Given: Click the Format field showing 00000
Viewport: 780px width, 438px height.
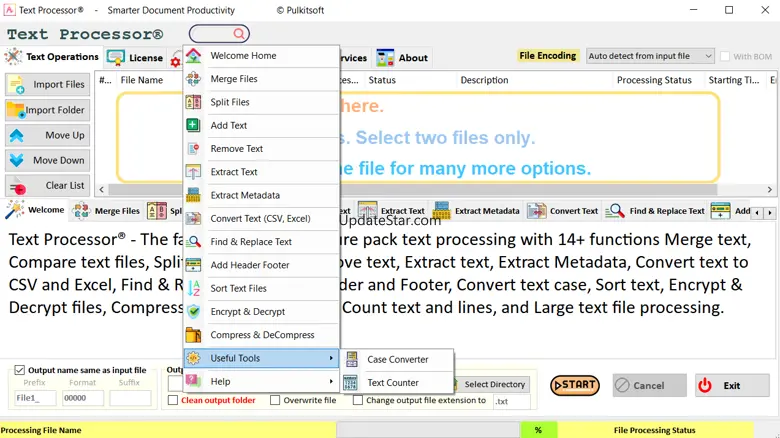Looking at the screenshot, I should (x=83, y=398).
